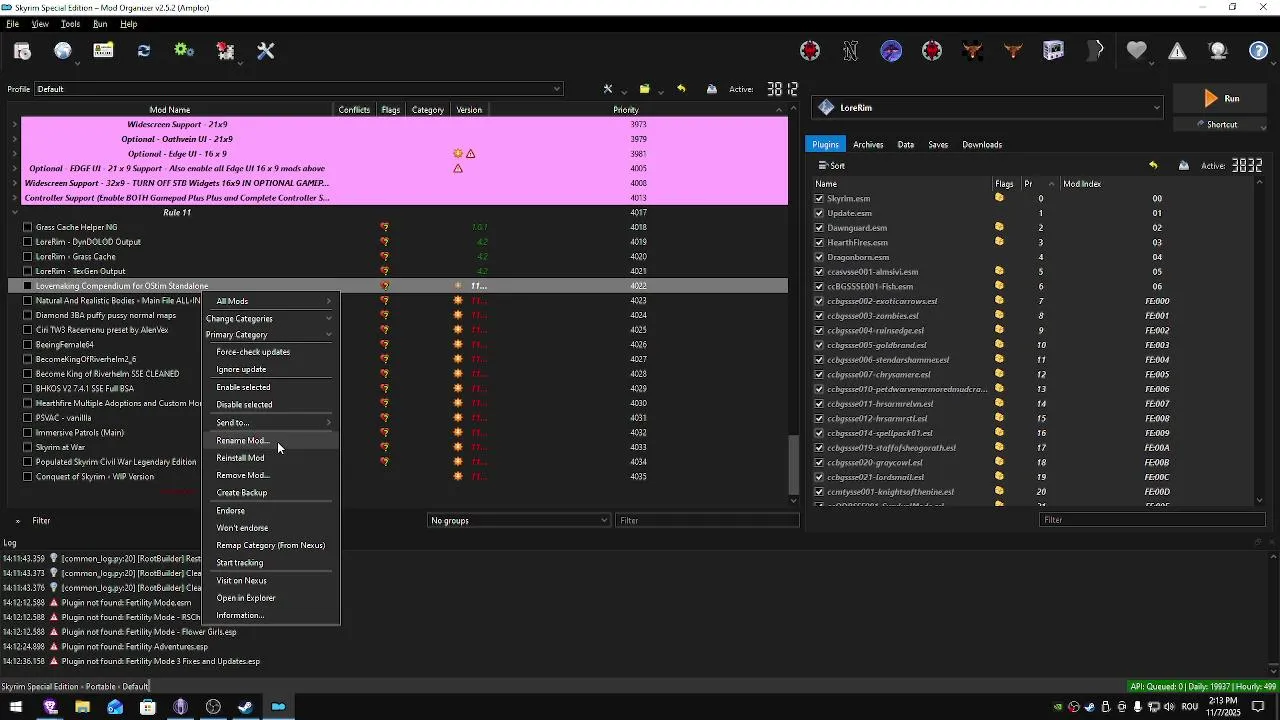The height and width of the screenshot is (720, 1280).
Task: Switch to the Downloads tab
Action: (x=982, y=145)
